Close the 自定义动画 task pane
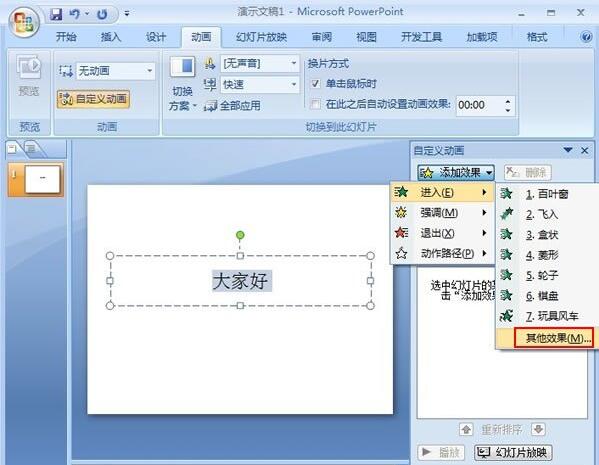 [x=584, y=151]
